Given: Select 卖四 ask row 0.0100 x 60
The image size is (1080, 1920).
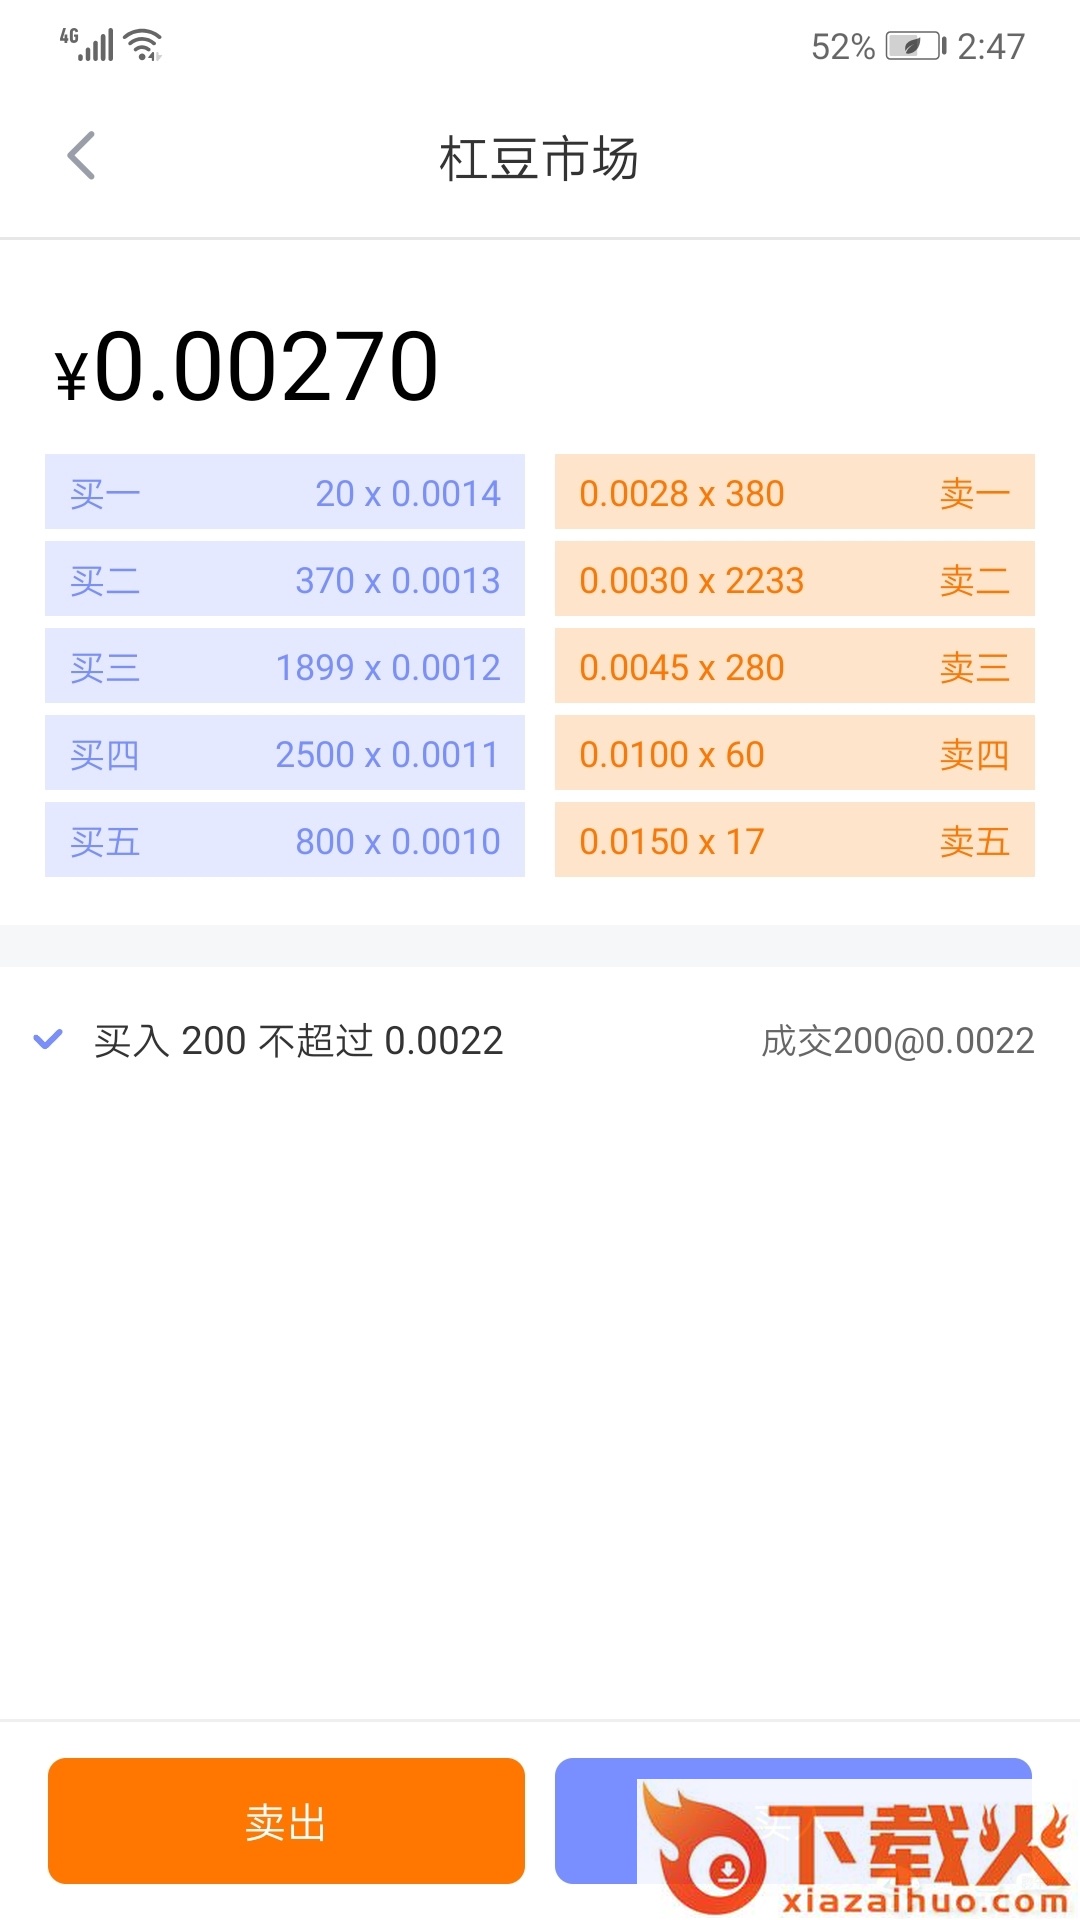Looking at the screenshot, I should (794, 753).
